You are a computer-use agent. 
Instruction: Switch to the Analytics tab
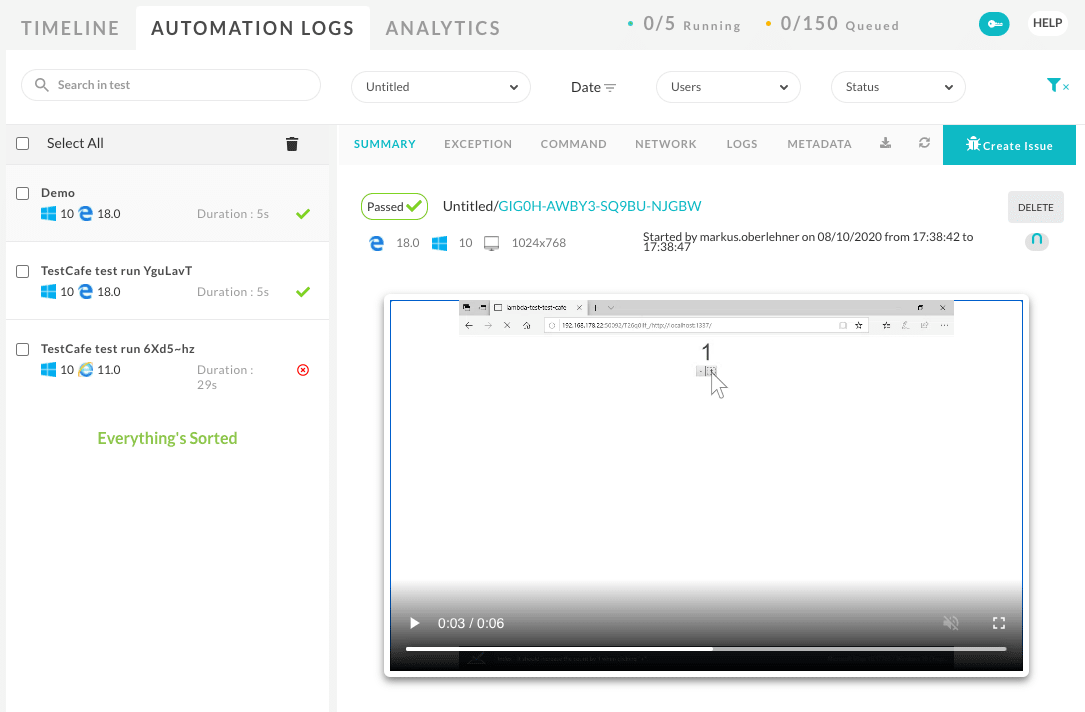[443, 28]
